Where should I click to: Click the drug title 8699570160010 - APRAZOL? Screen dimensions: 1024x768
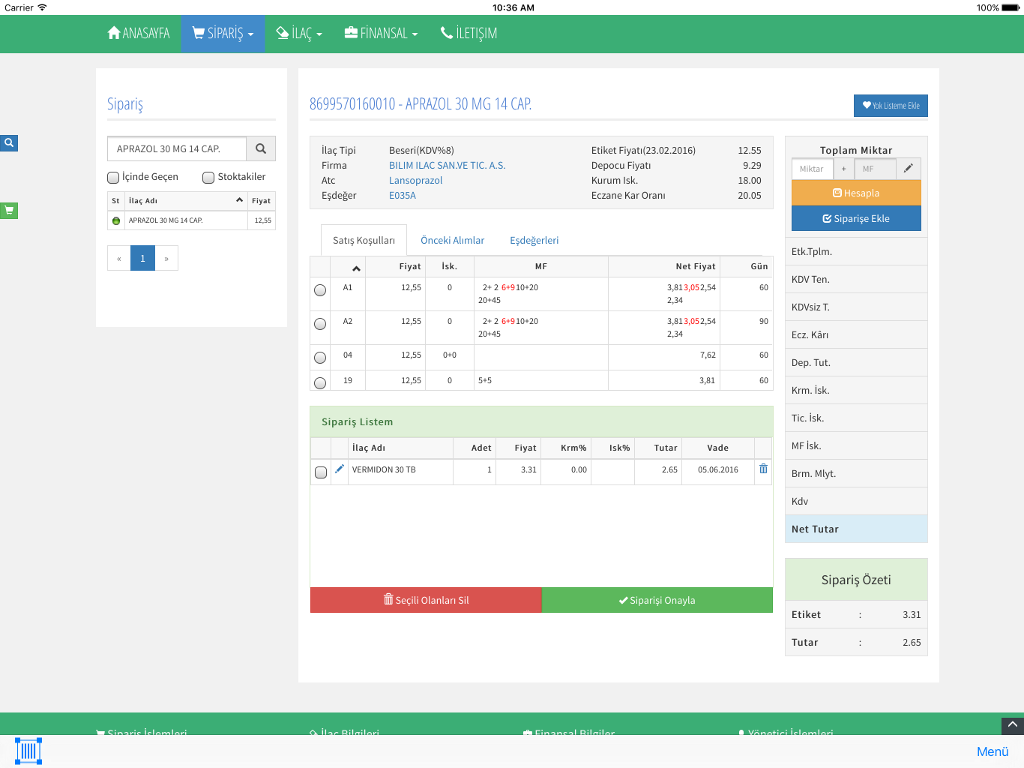[421, 104]
